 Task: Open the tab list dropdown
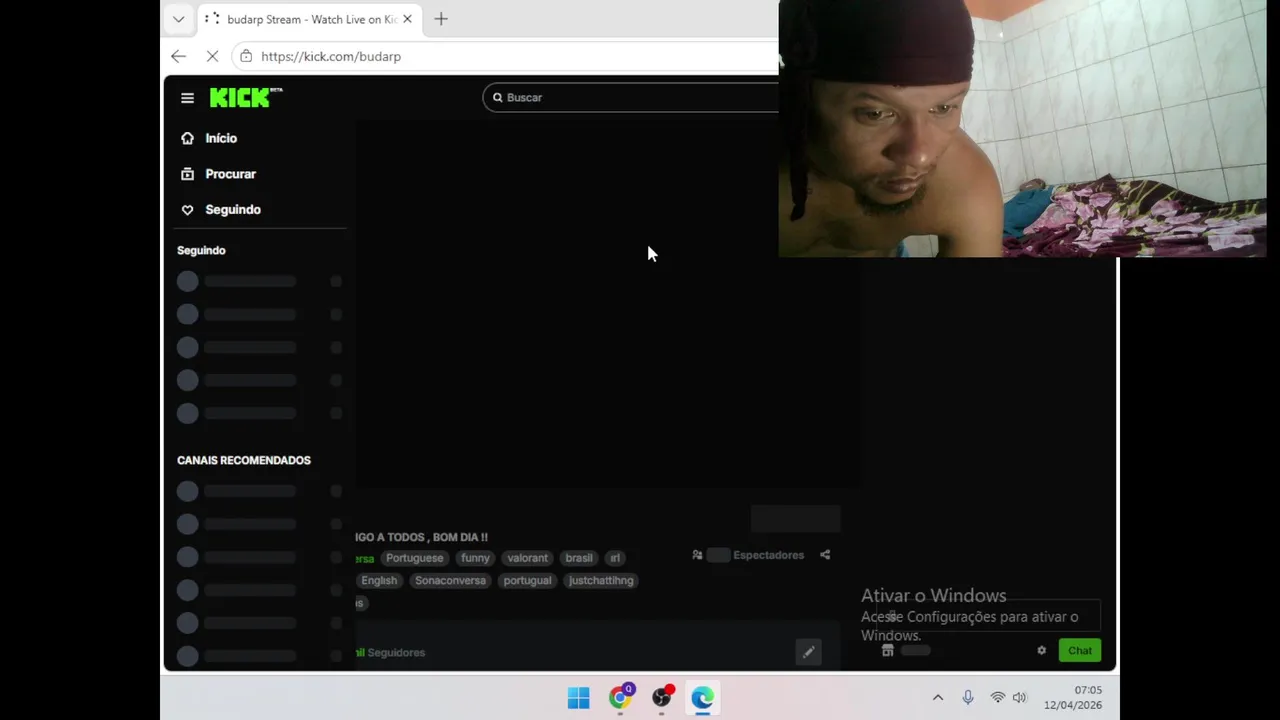pos(178,19)
